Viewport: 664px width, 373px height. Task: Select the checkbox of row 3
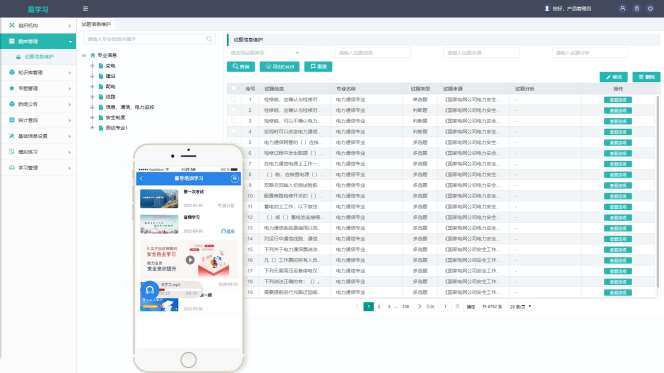click(x=234, y=120)
